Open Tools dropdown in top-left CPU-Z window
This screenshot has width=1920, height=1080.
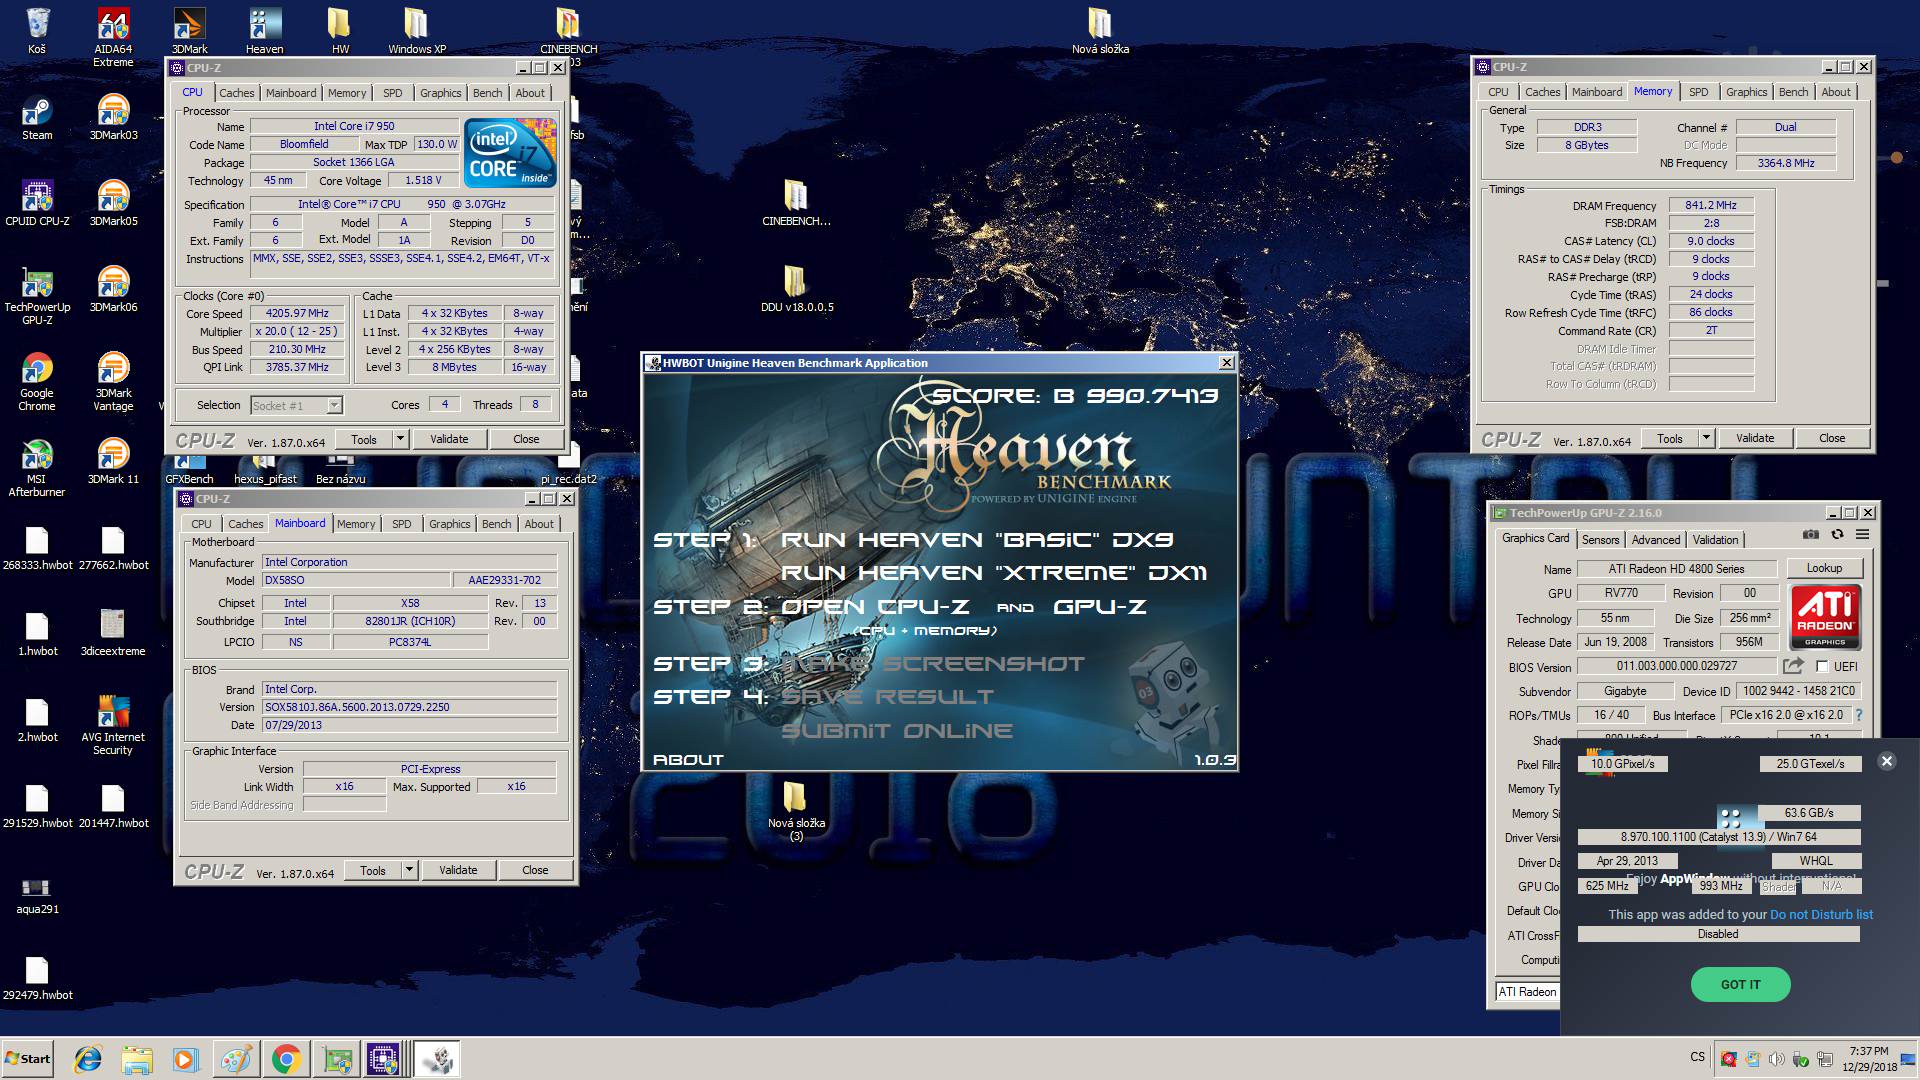(400, 439)
